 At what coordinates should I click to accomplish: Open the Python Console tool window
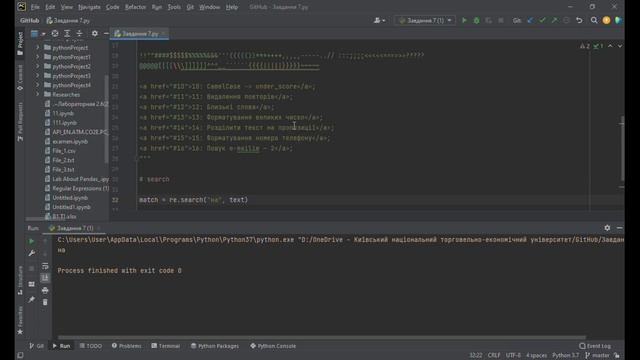(273, 346)
